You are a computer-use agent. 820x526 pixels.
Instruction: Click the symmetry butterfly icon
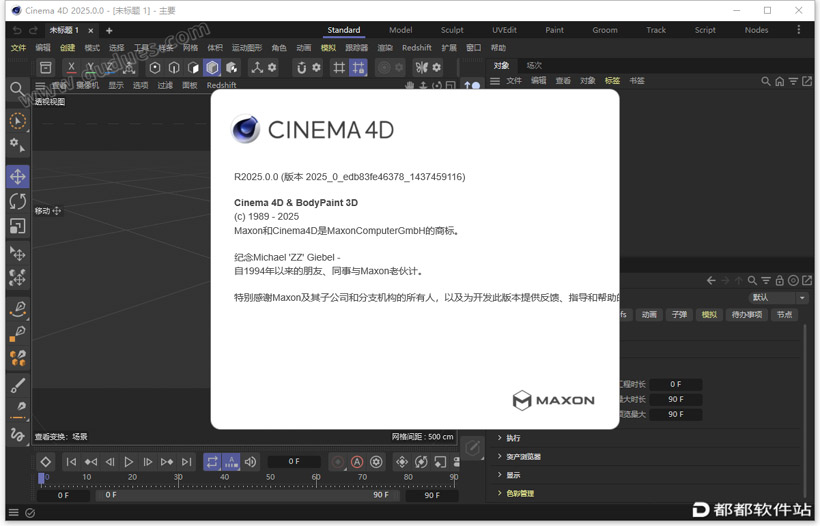(x=422, y=67)
